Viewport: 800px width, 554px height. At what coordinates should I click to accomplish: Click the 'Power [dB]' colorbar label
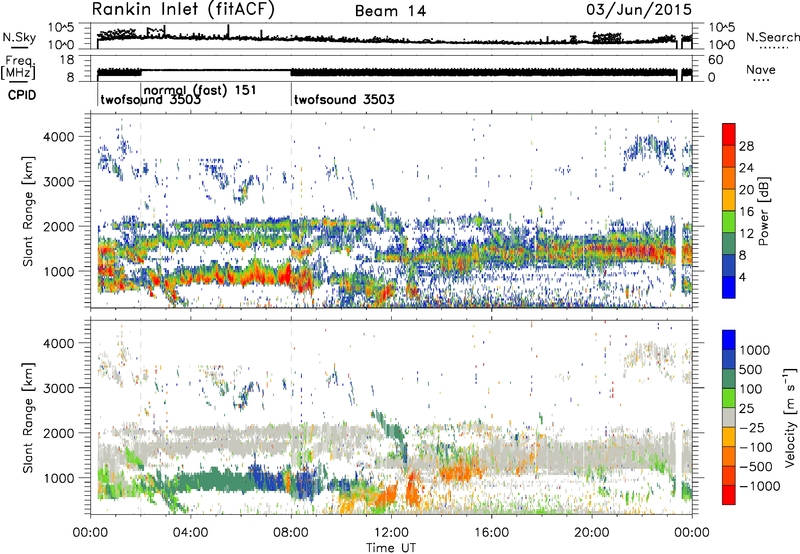coord(763,211)
